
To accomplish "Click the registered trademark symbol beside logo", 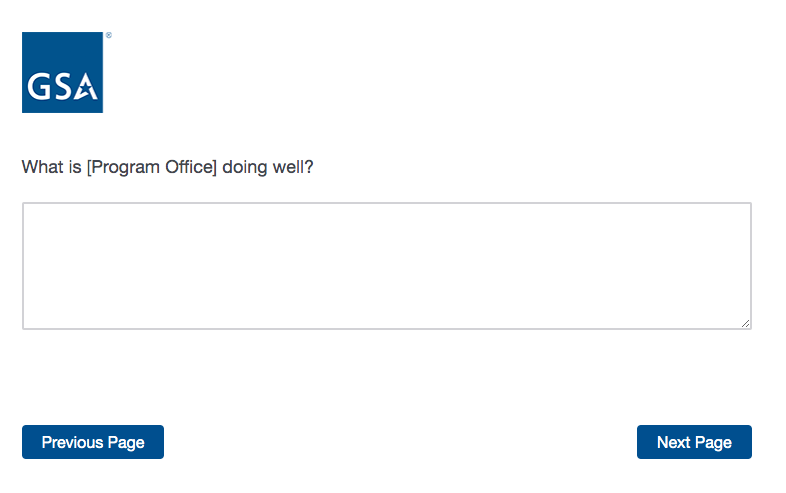I will coord(108,36).
